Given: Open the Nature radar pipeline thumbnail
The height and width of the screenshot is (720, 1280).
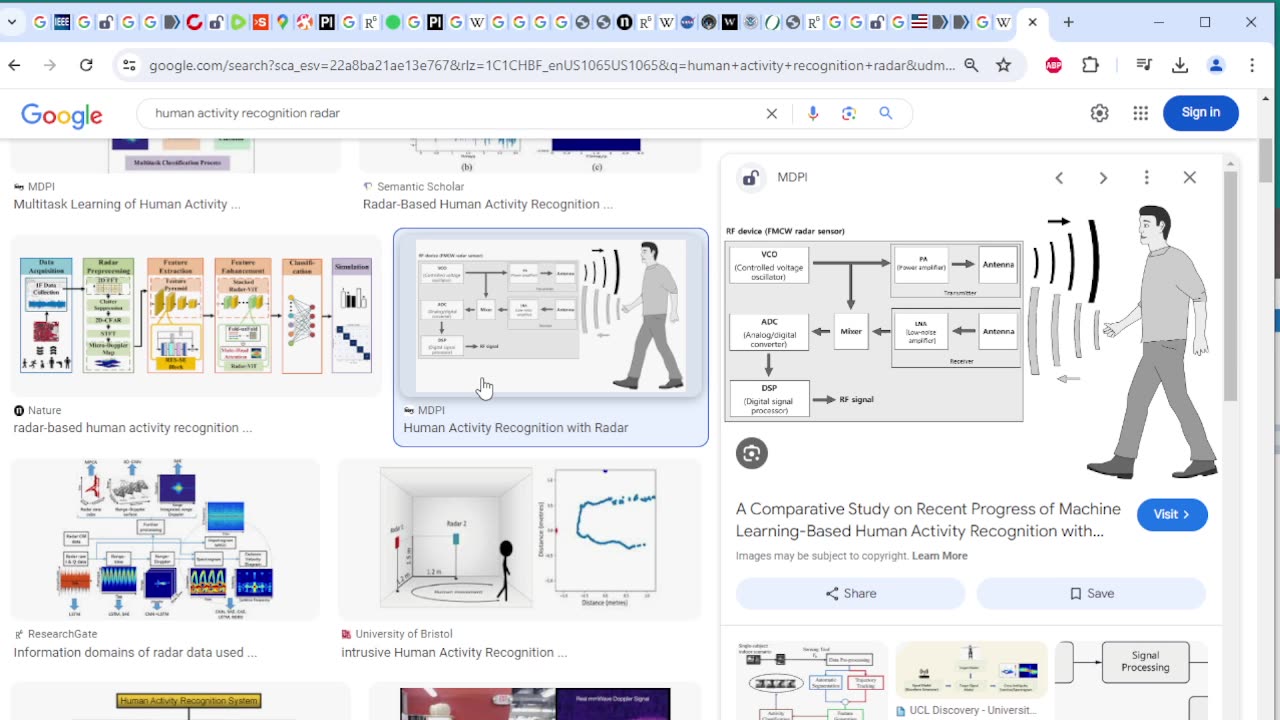Looking at the screenshot, I should tap(196, 315).
